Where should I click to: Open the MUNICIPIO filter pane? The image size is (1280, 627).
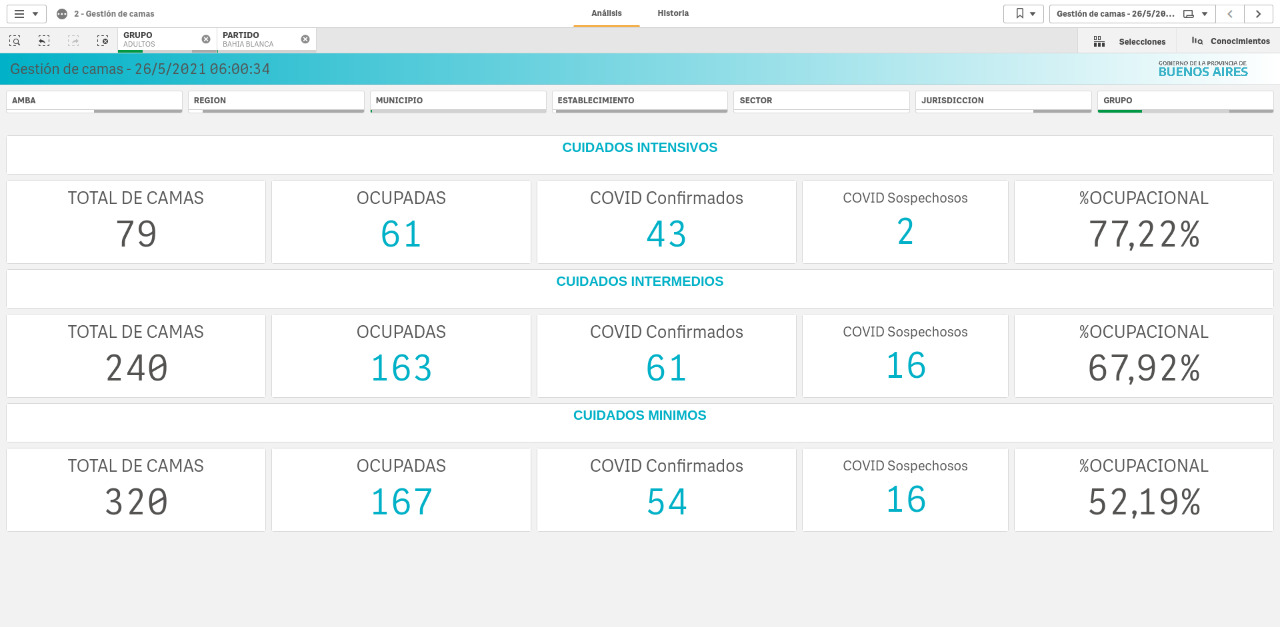click(x=458, y=101)
